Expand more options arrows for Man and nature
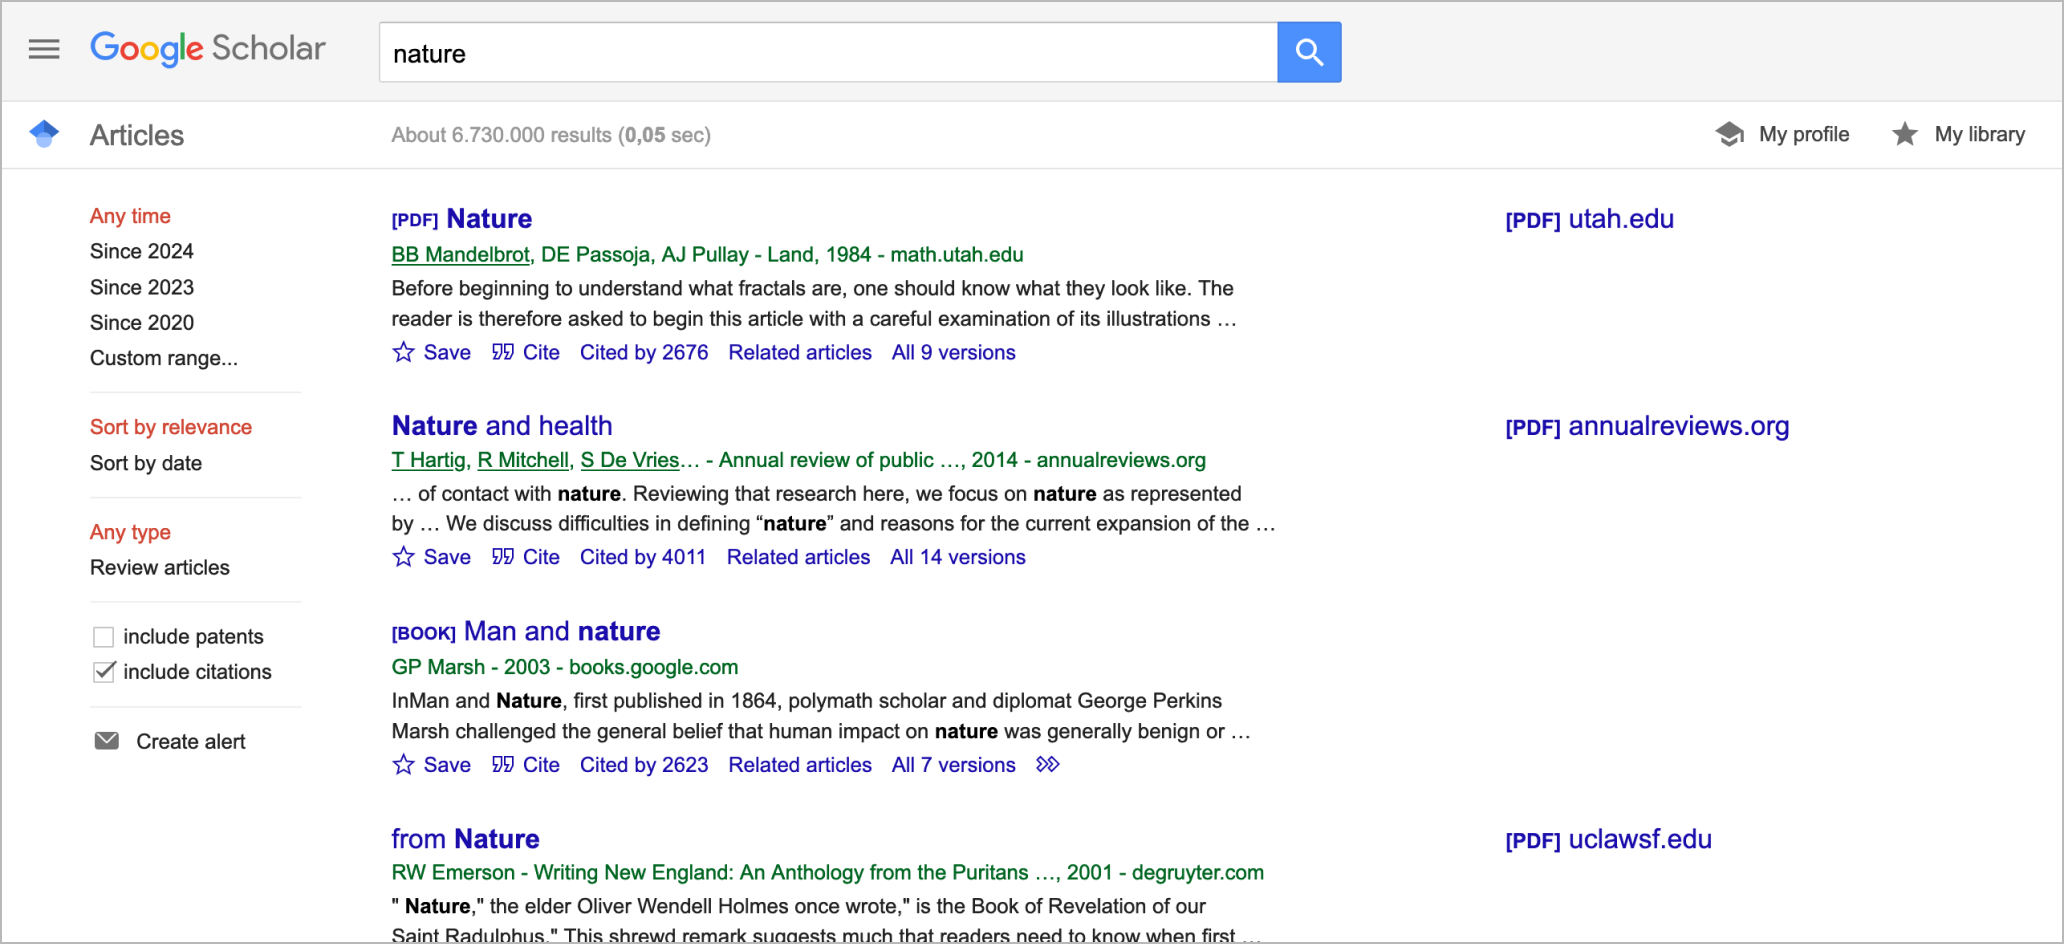The image size is (2064, 944). coord(1048,765)
